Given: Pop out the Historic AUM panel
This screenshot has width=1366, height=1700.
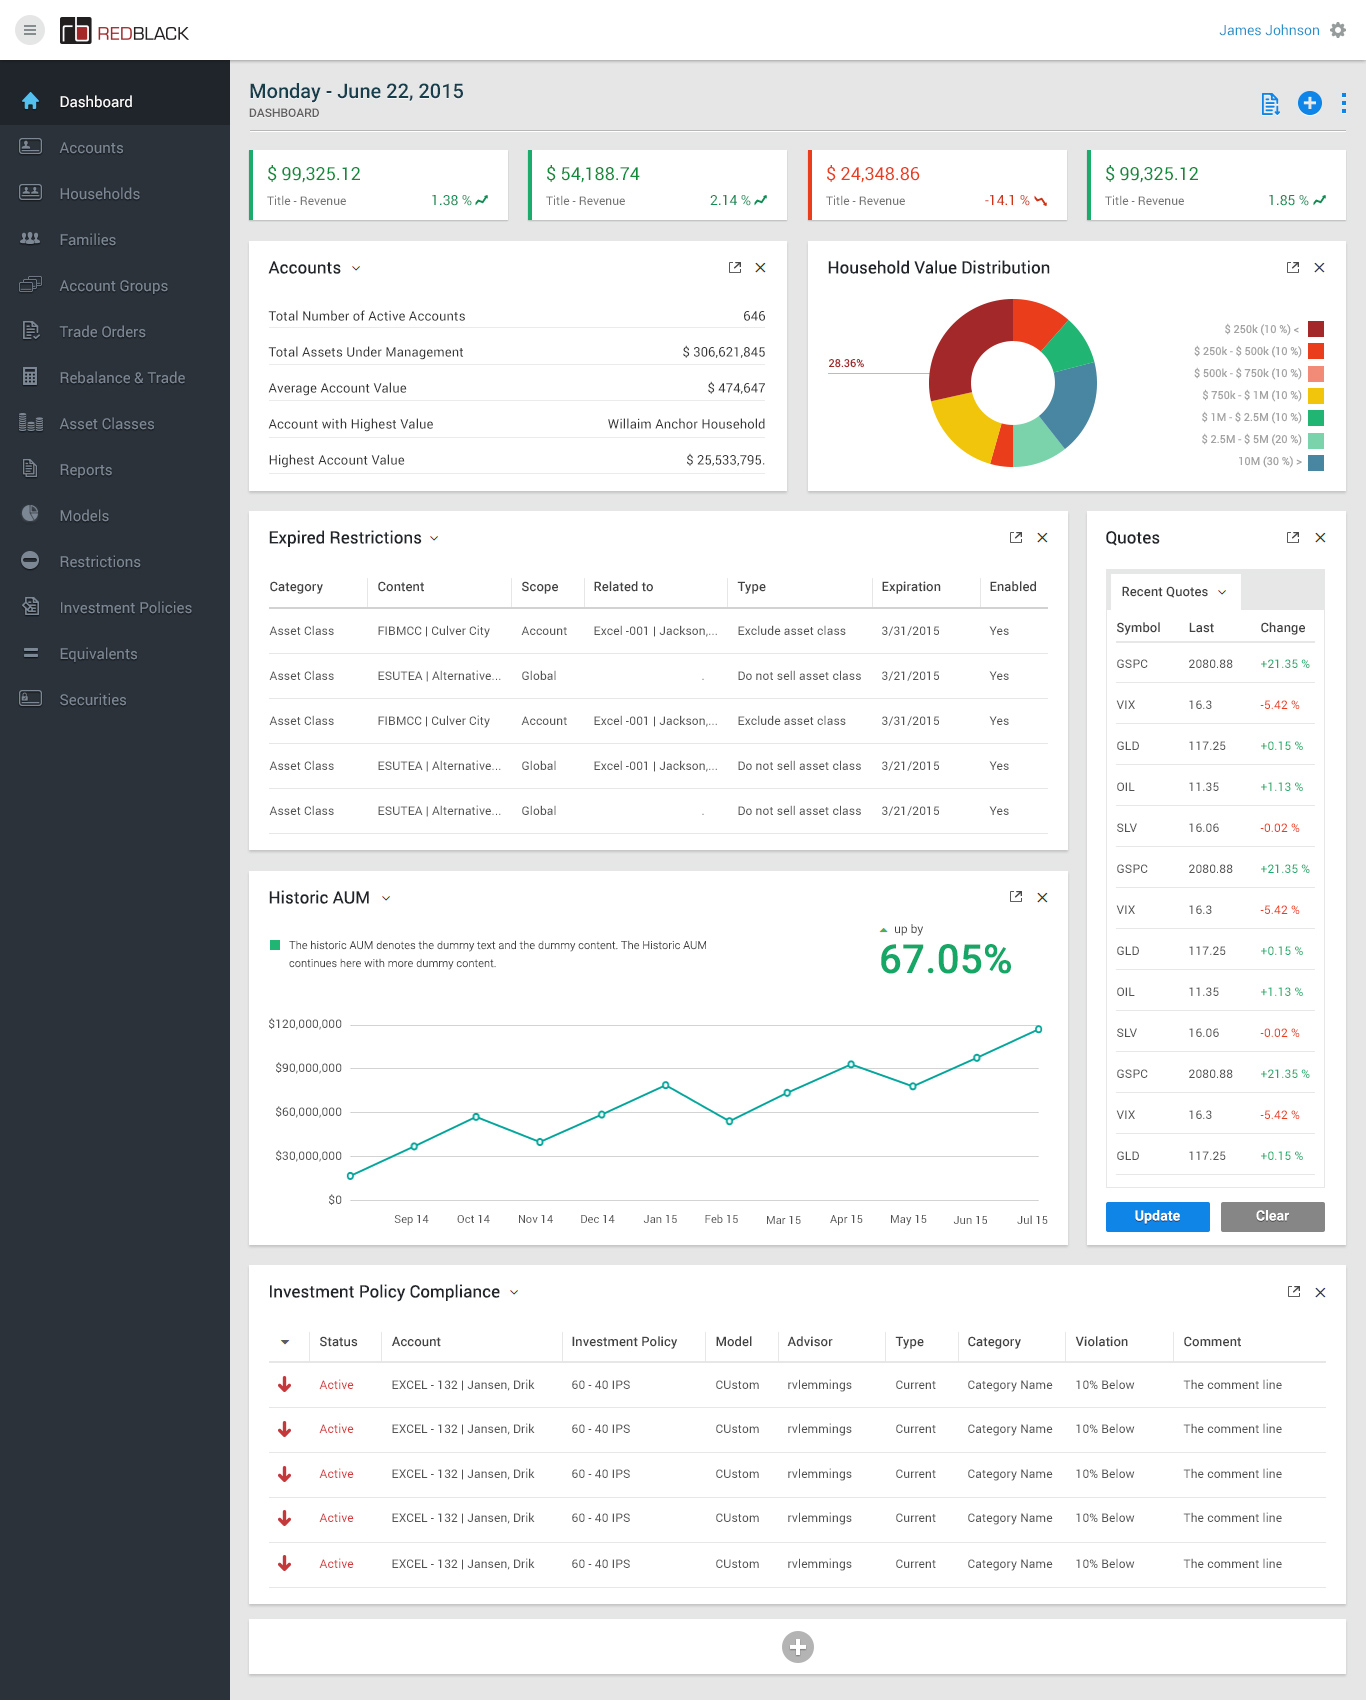Looking at the screenshot, I should click(x=1016, y=897).
